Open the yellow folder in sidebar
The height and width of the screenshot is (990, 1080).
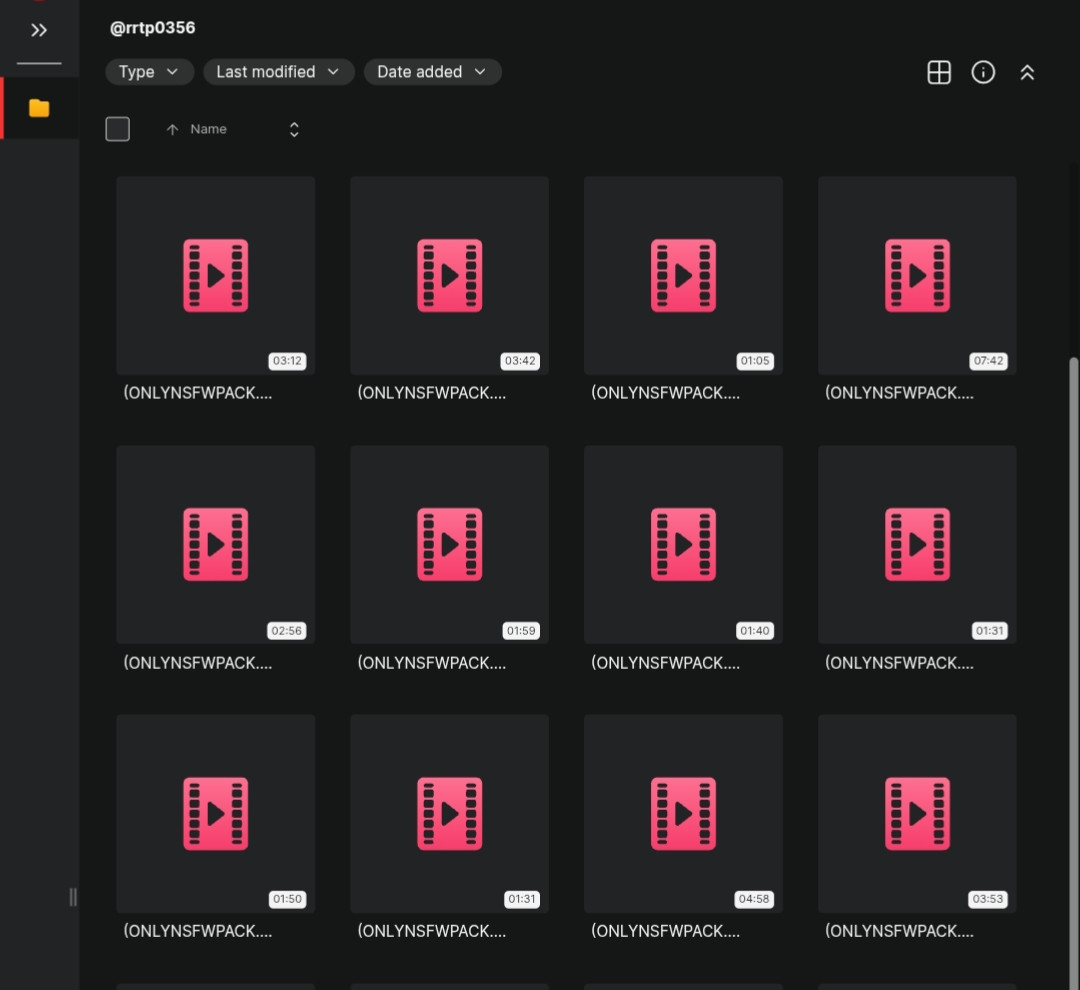(39, 108)
